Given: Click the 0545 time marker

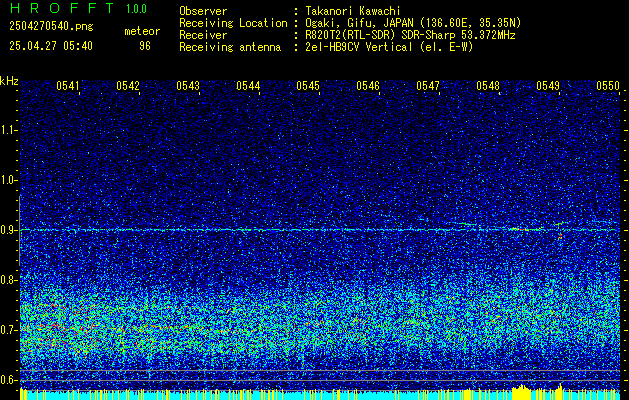Looking at the screenshot, I should (308, 85).
